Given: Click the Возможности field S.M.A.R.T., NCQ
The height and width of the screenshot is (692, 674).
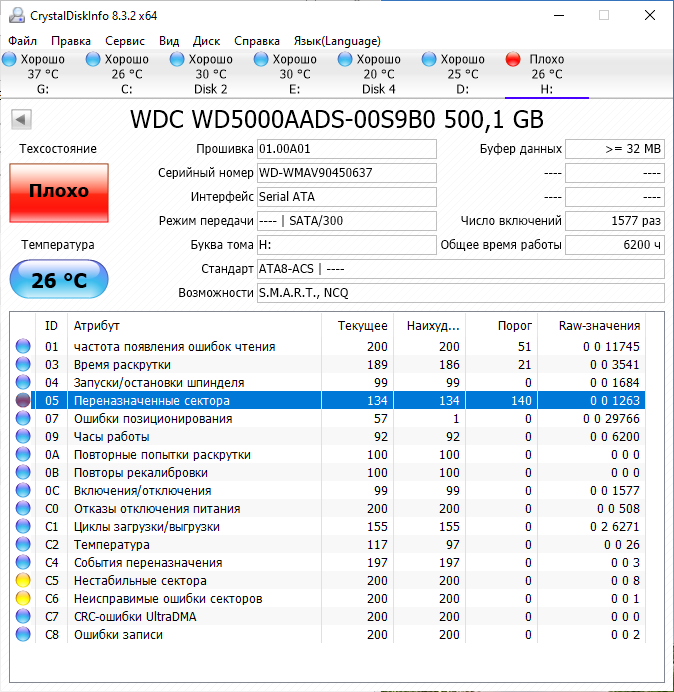Looking at the screenshot, I should point(460,293).
